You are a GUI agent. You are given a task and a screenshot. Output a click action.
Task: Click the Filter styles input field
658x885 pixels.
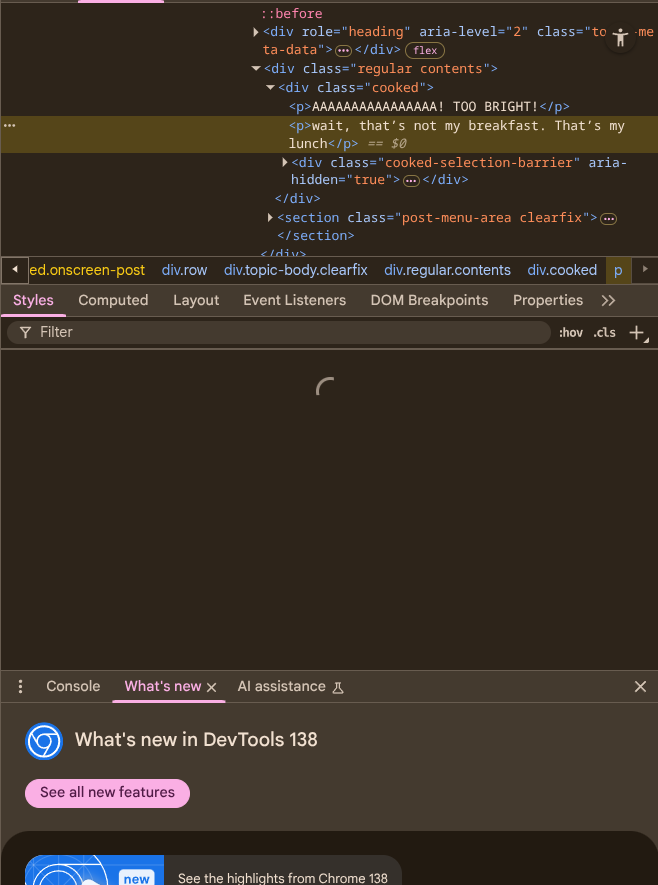(x=279, y=332)
